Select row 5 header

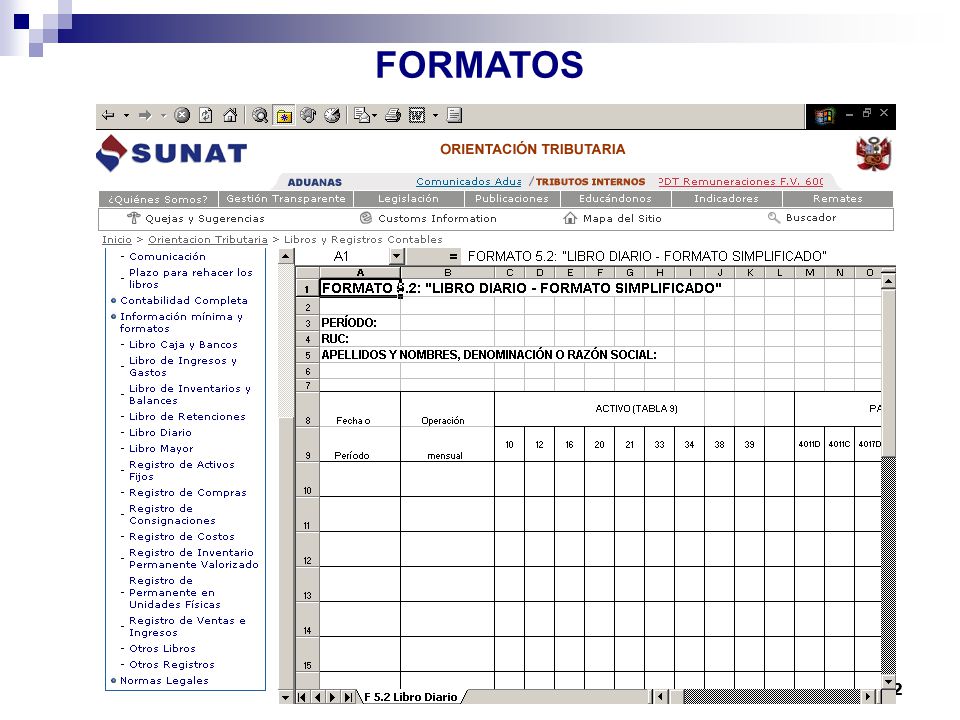307,355
